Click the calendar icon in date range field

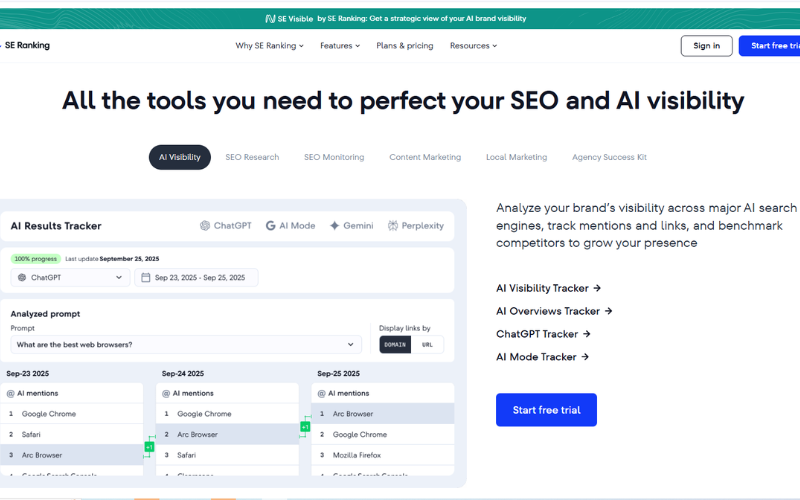click(x=145, y=278)
